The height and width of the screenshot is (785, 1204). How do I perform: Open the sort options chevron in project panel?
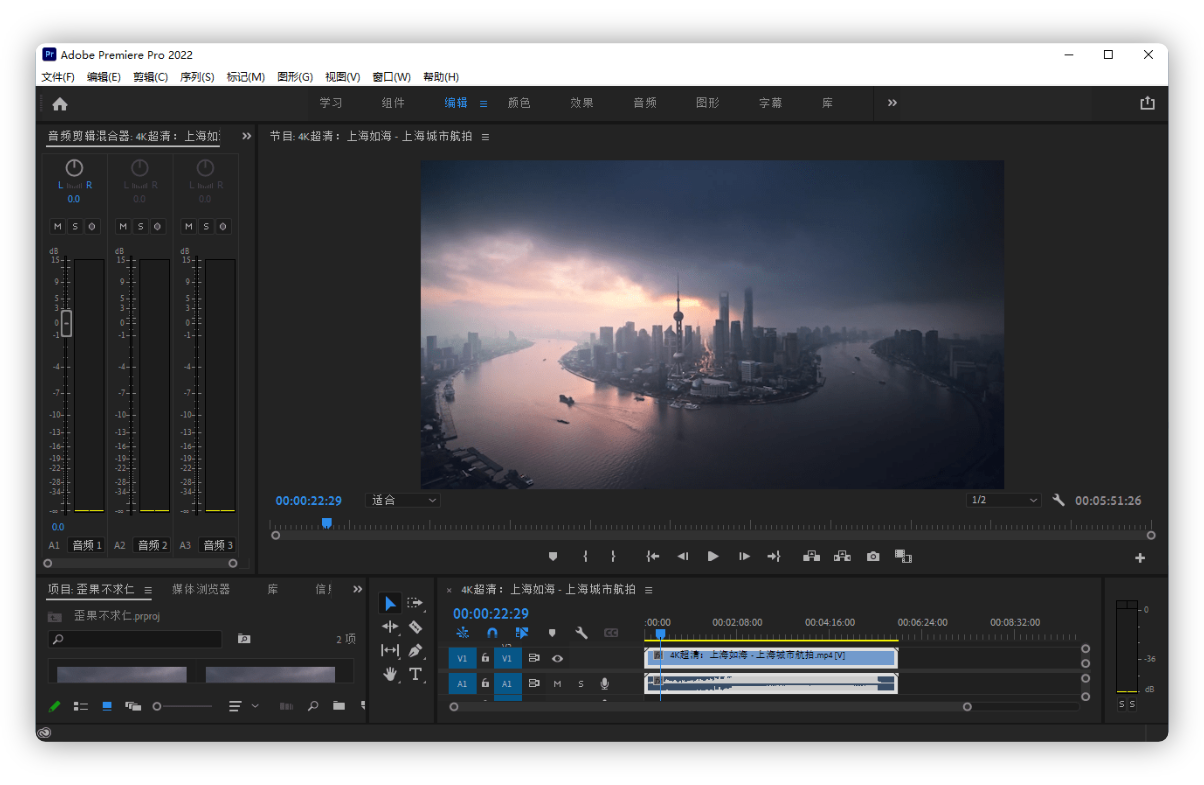(x=253, y=706)
